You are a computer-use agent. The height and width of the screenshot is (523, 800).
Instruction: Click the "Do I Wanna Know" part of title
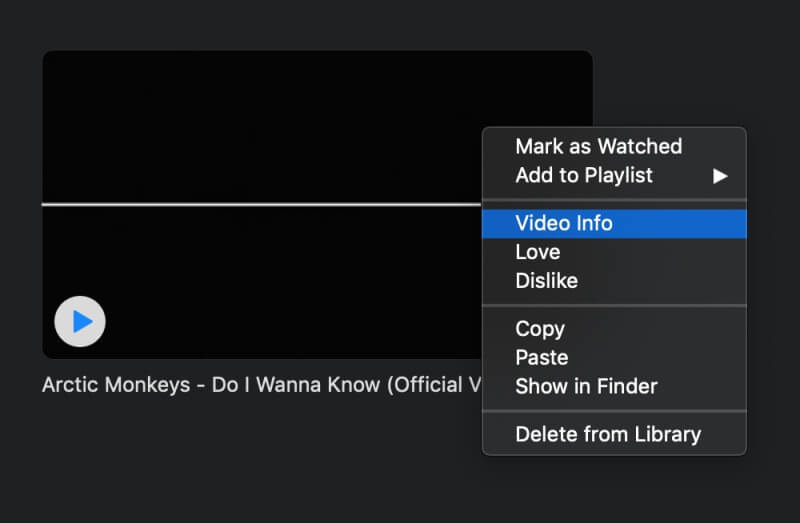pos(296,385)
